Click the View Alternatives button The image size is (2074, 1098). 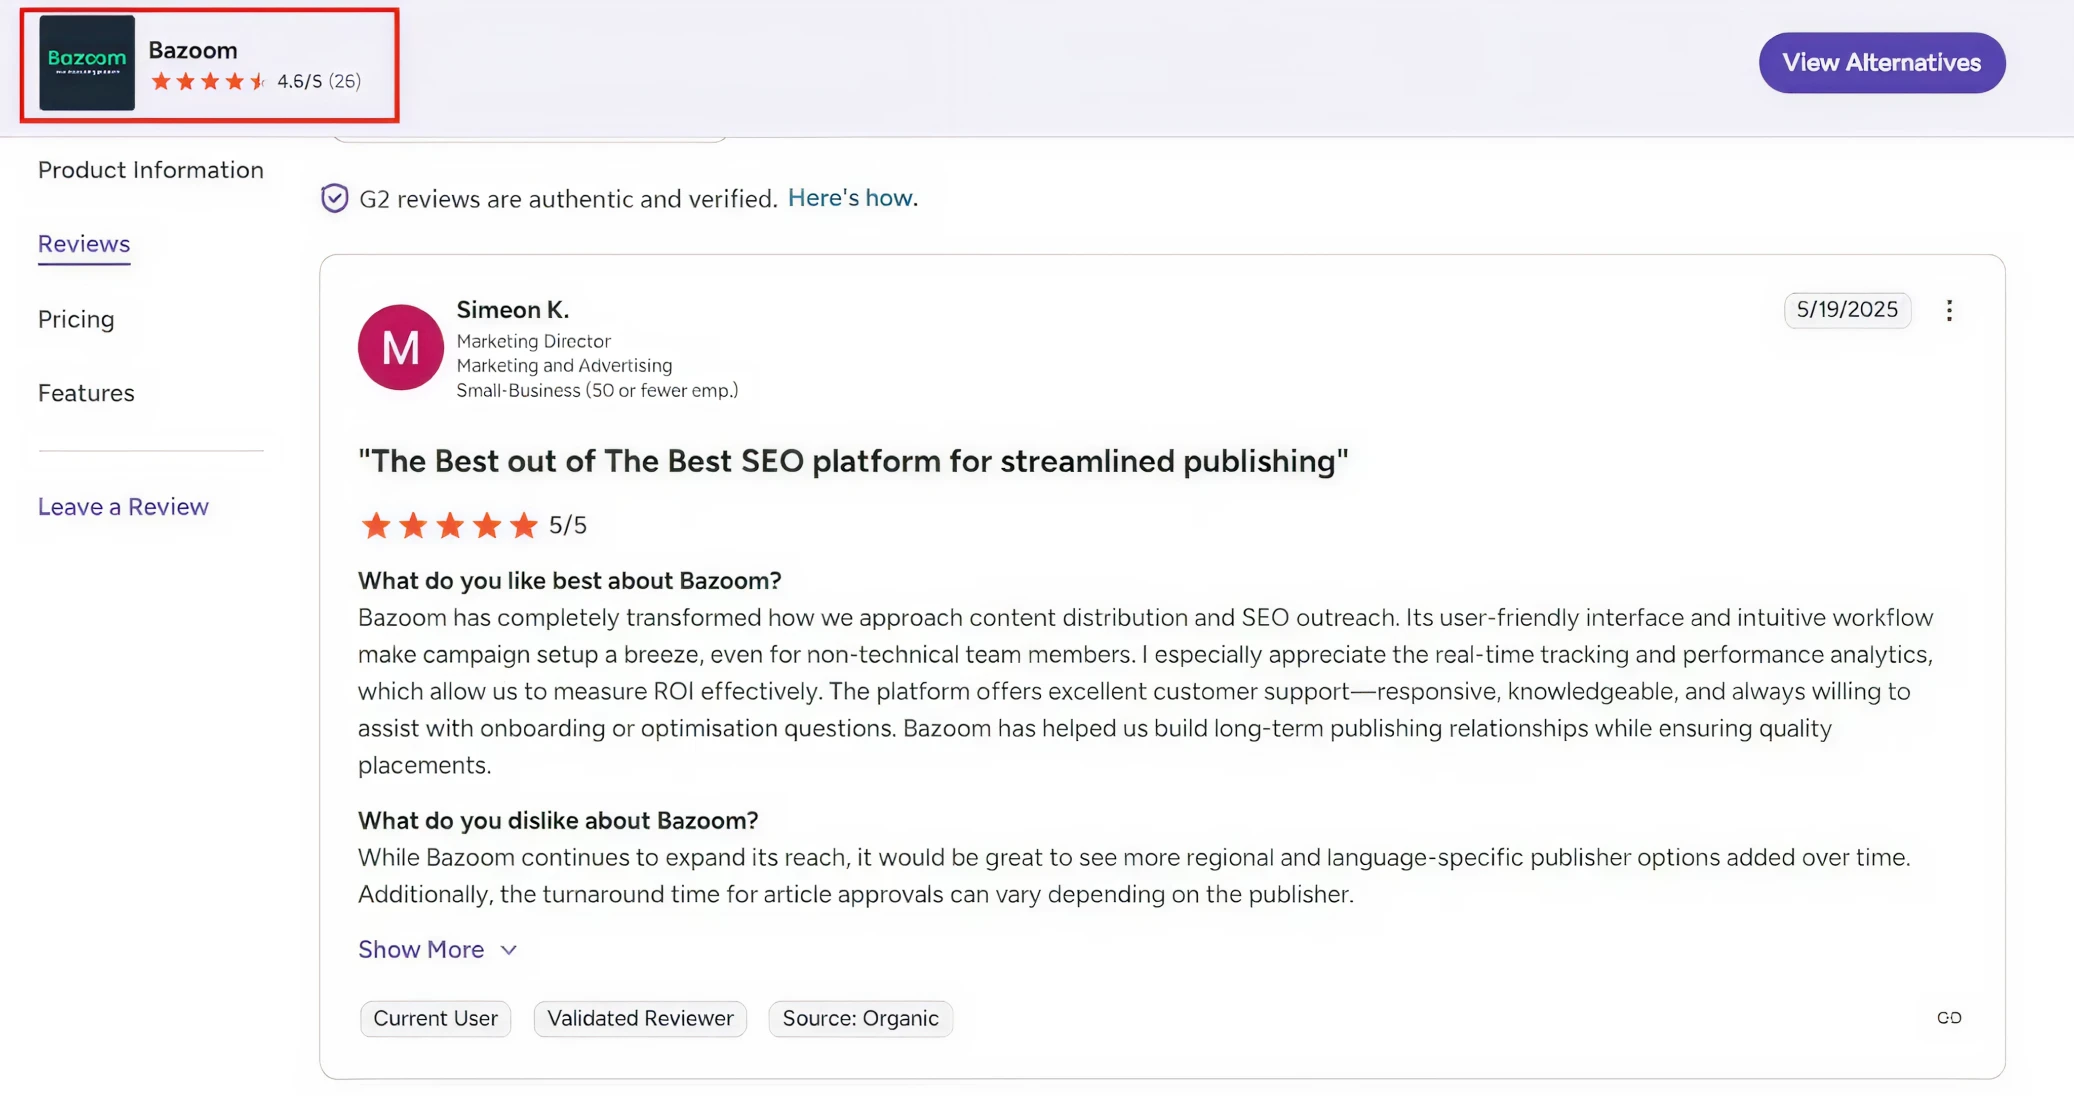point(1881,62)
